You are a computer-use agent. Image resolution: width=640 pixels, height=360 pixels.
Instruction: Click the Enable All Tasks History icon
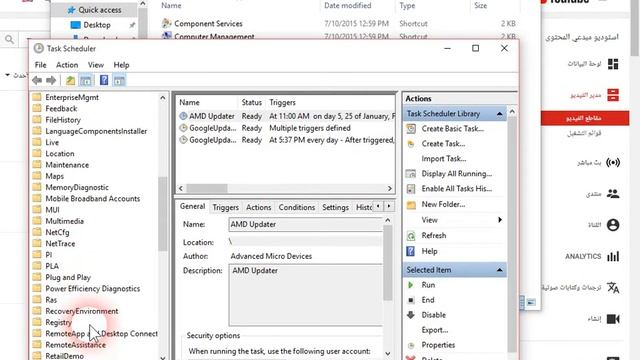tap(411, 189)
